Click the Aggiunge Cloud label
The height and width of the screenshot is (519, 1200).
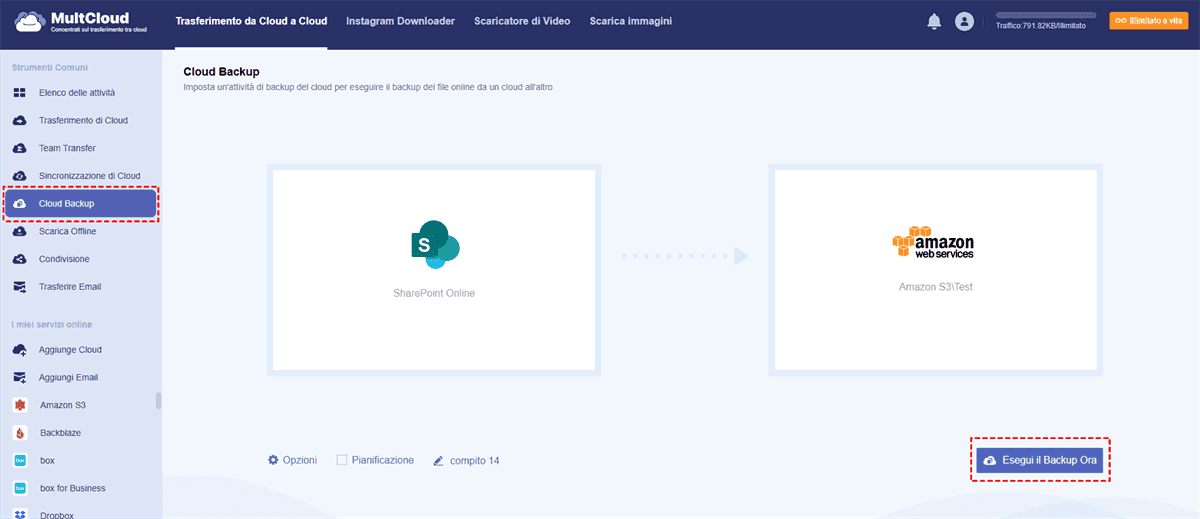[71, 350]
